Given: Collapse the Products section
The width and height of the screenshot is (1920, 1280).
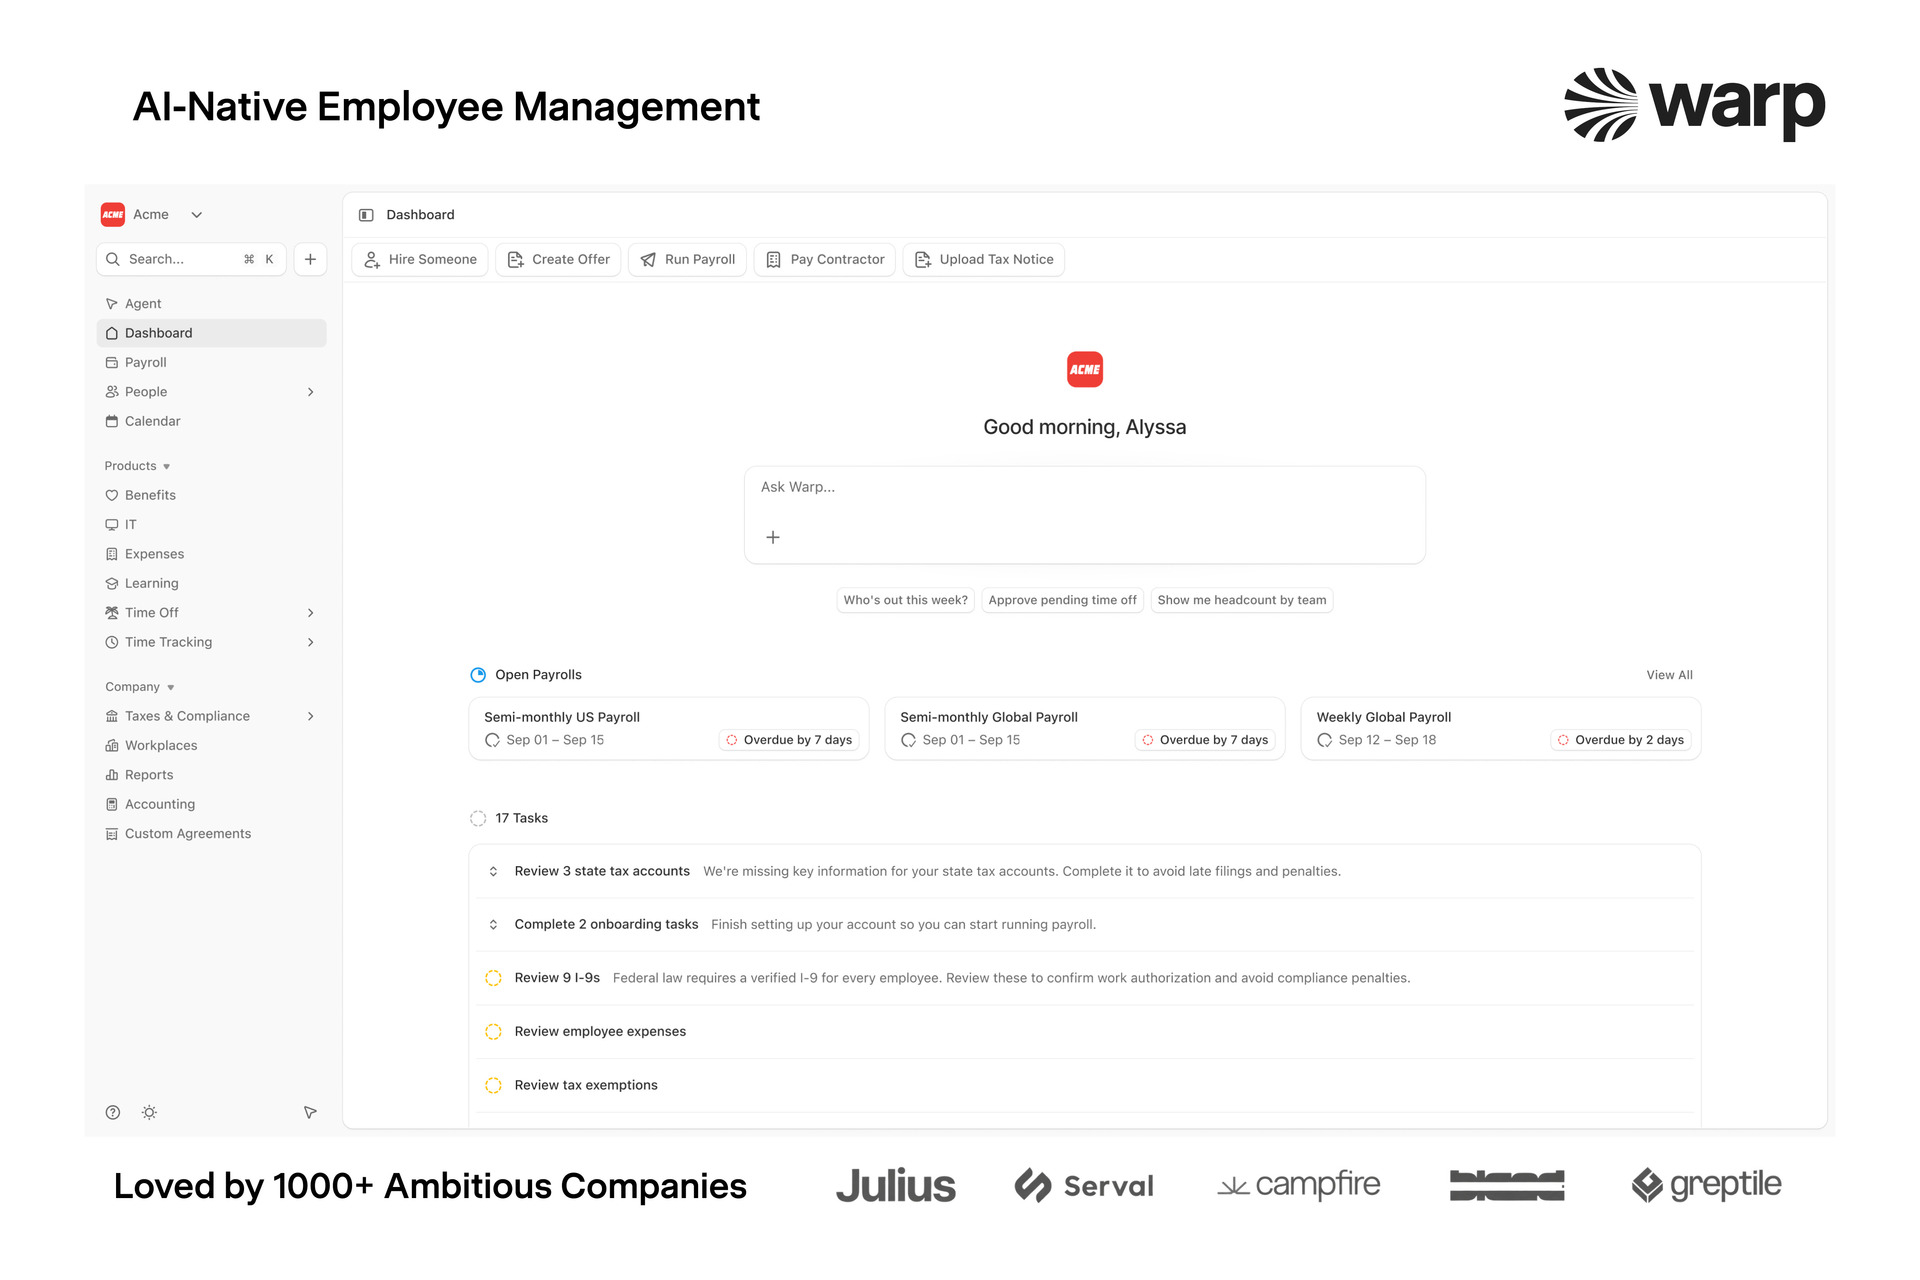Looking at the screenshot, I should pyautogui.click(x=137, y=466).
